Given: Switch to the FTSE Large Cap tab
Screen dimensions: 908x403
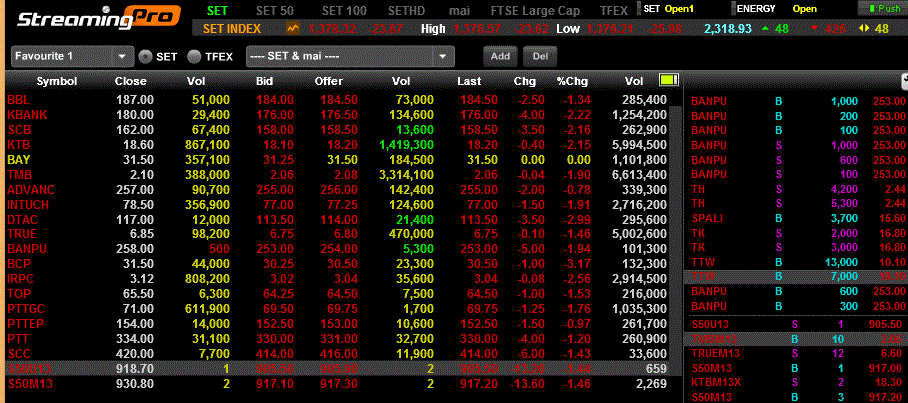Looking at the screenshot, I should (536, 10).
